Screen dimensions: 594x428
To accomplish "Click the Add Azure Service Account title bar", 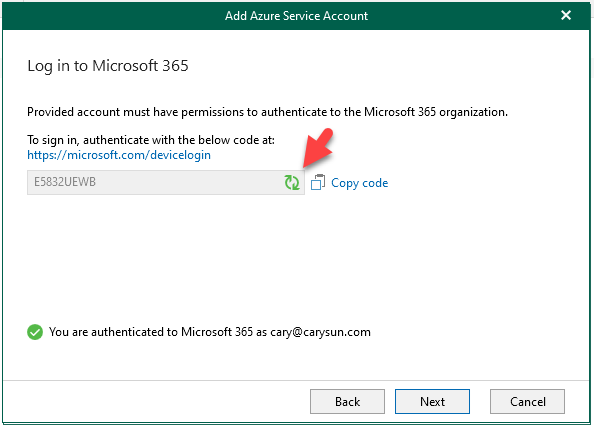I will click(296, 16).
